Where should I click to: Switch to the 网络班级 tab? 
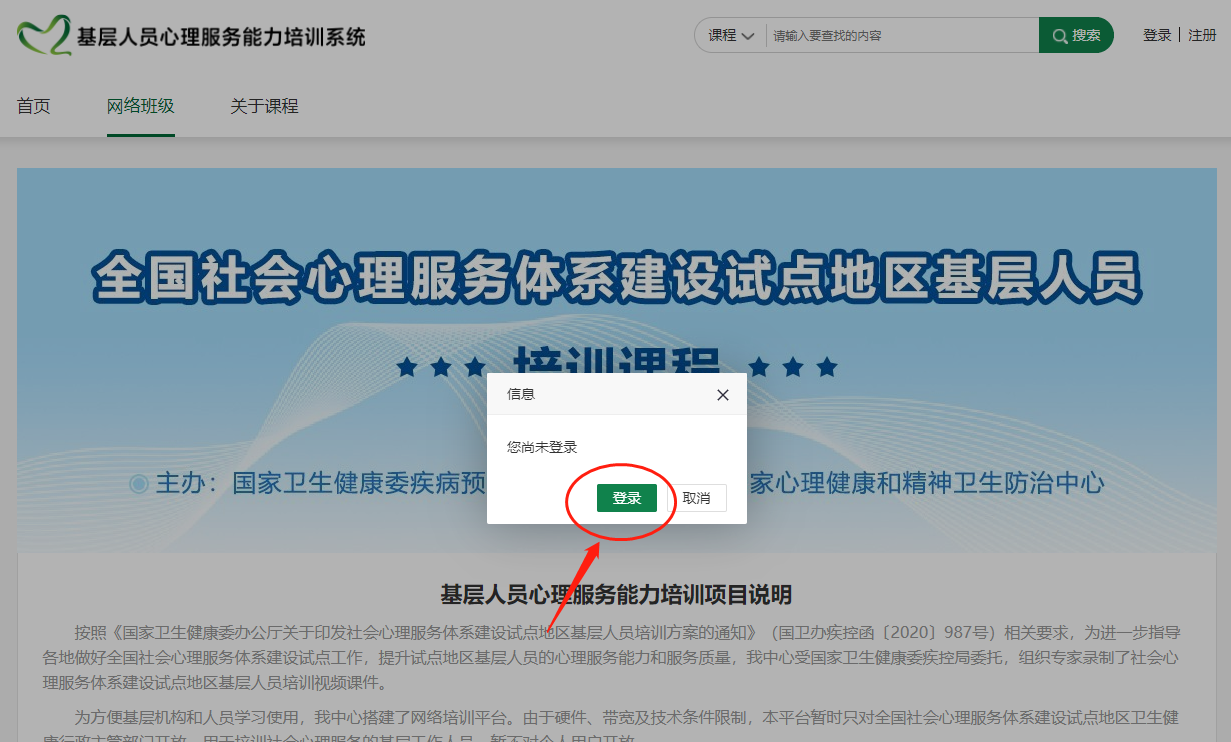click(x=141, y=106)
